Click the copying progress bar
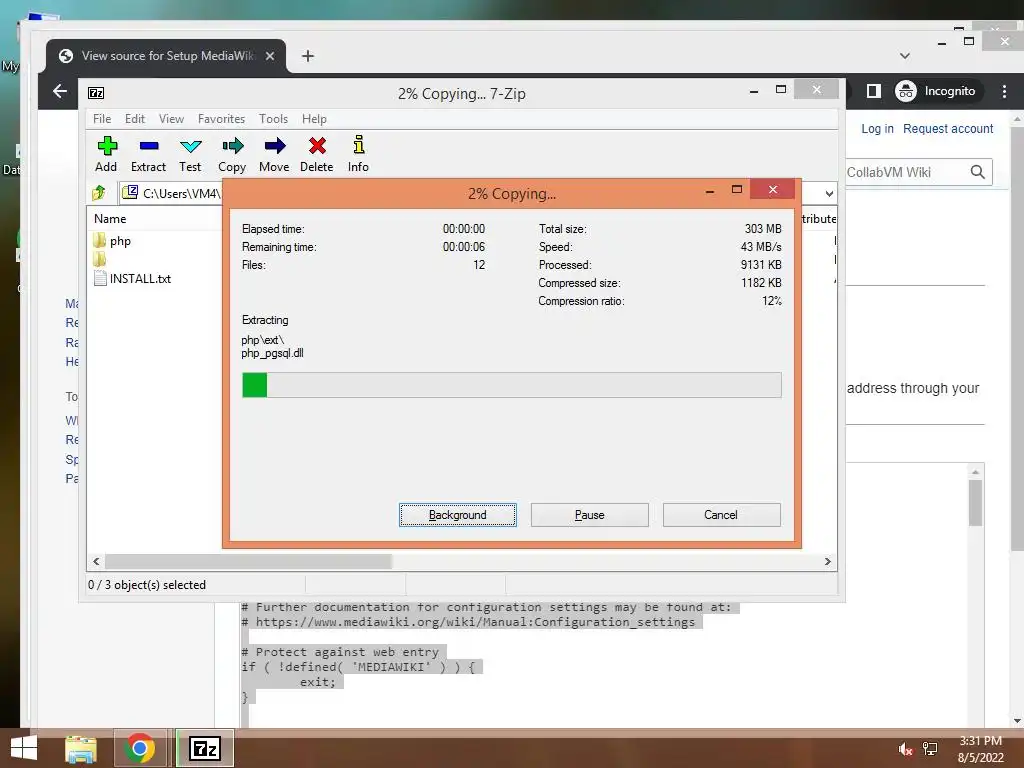 511,385
